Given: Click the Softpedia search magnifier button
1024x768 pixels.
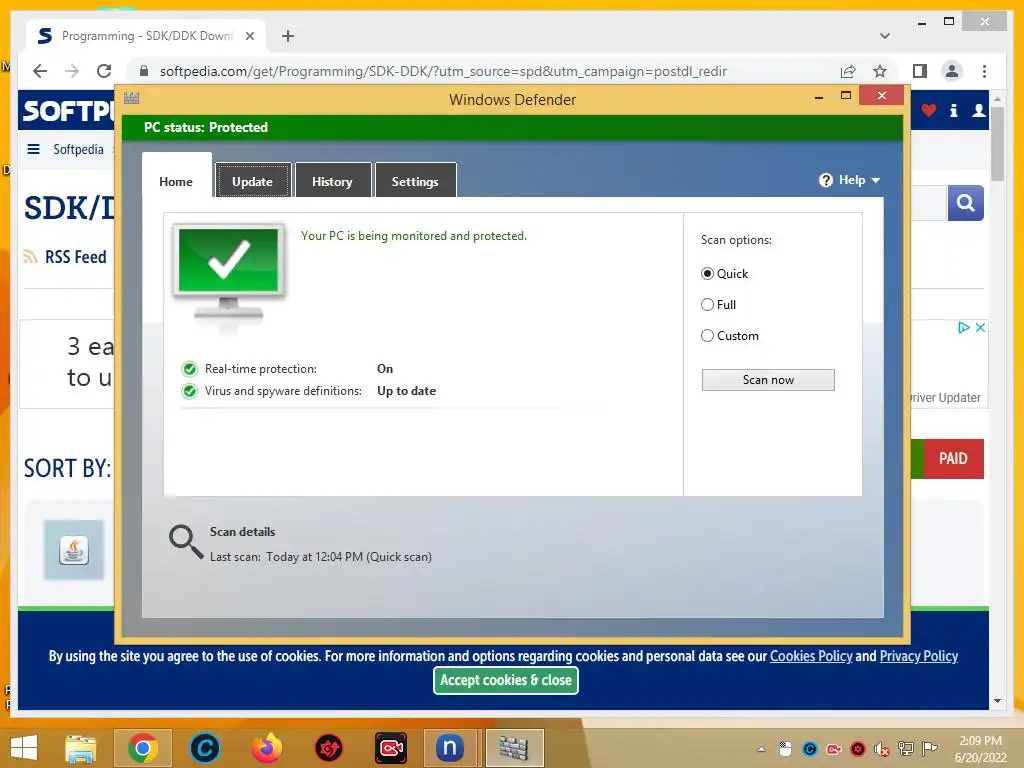Looking at the screenshot, I should click(966, 203).
